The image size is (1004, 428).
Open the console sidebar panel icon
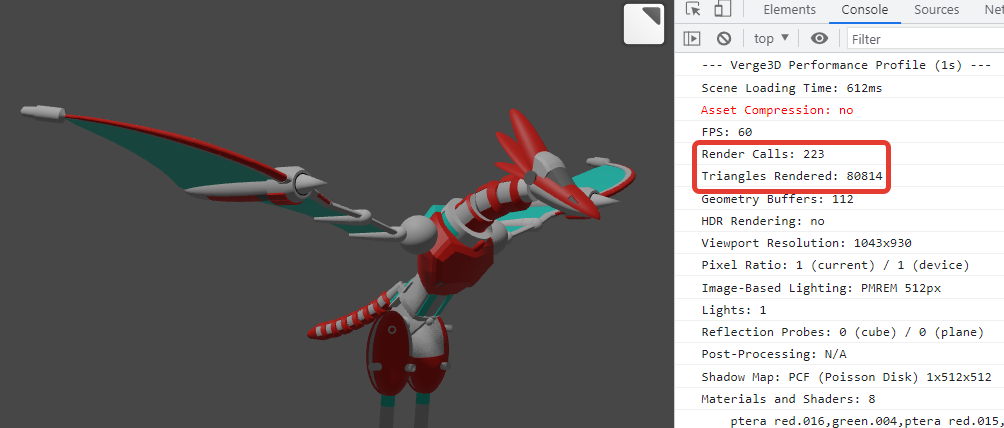[692, 38]
